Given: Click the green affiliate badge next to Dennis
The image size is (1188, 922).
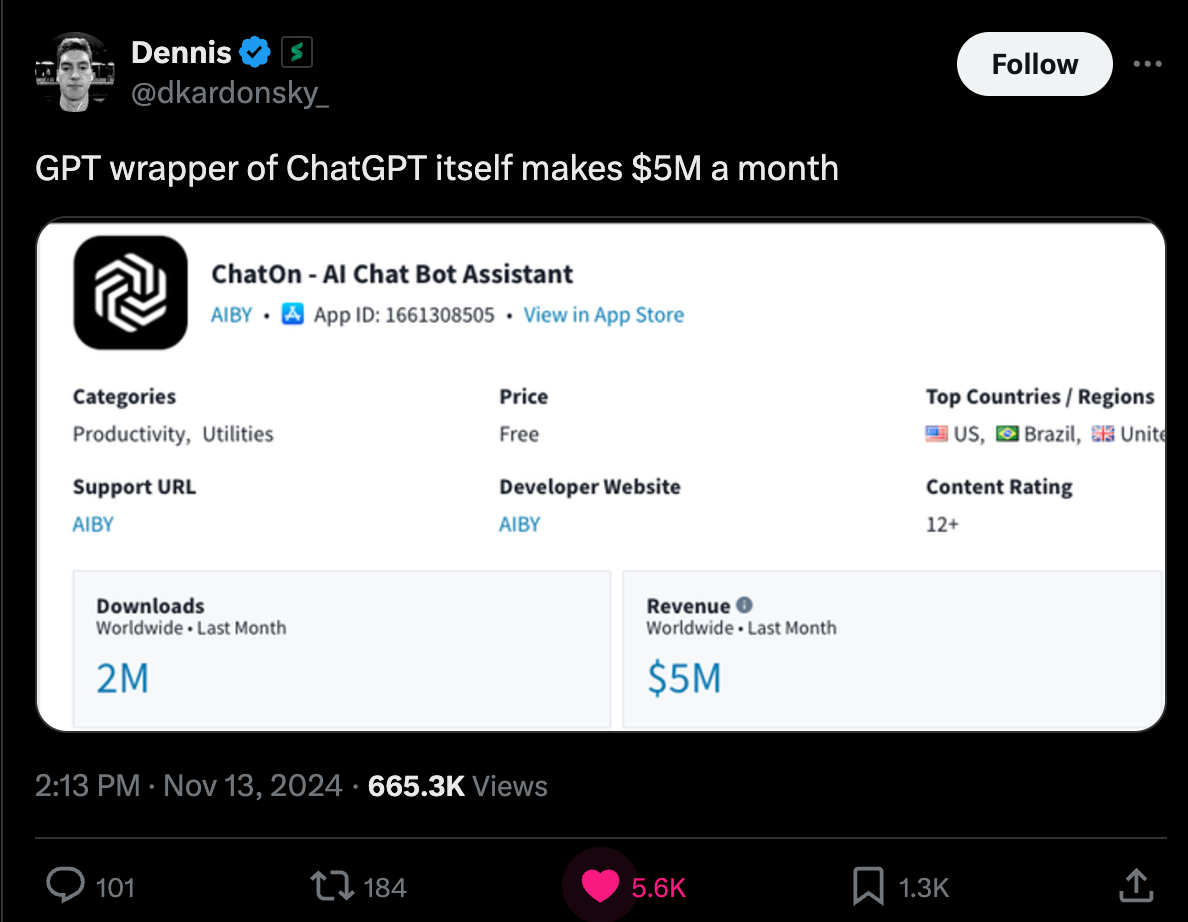Looking at the screenshot, I should [297, 52].
